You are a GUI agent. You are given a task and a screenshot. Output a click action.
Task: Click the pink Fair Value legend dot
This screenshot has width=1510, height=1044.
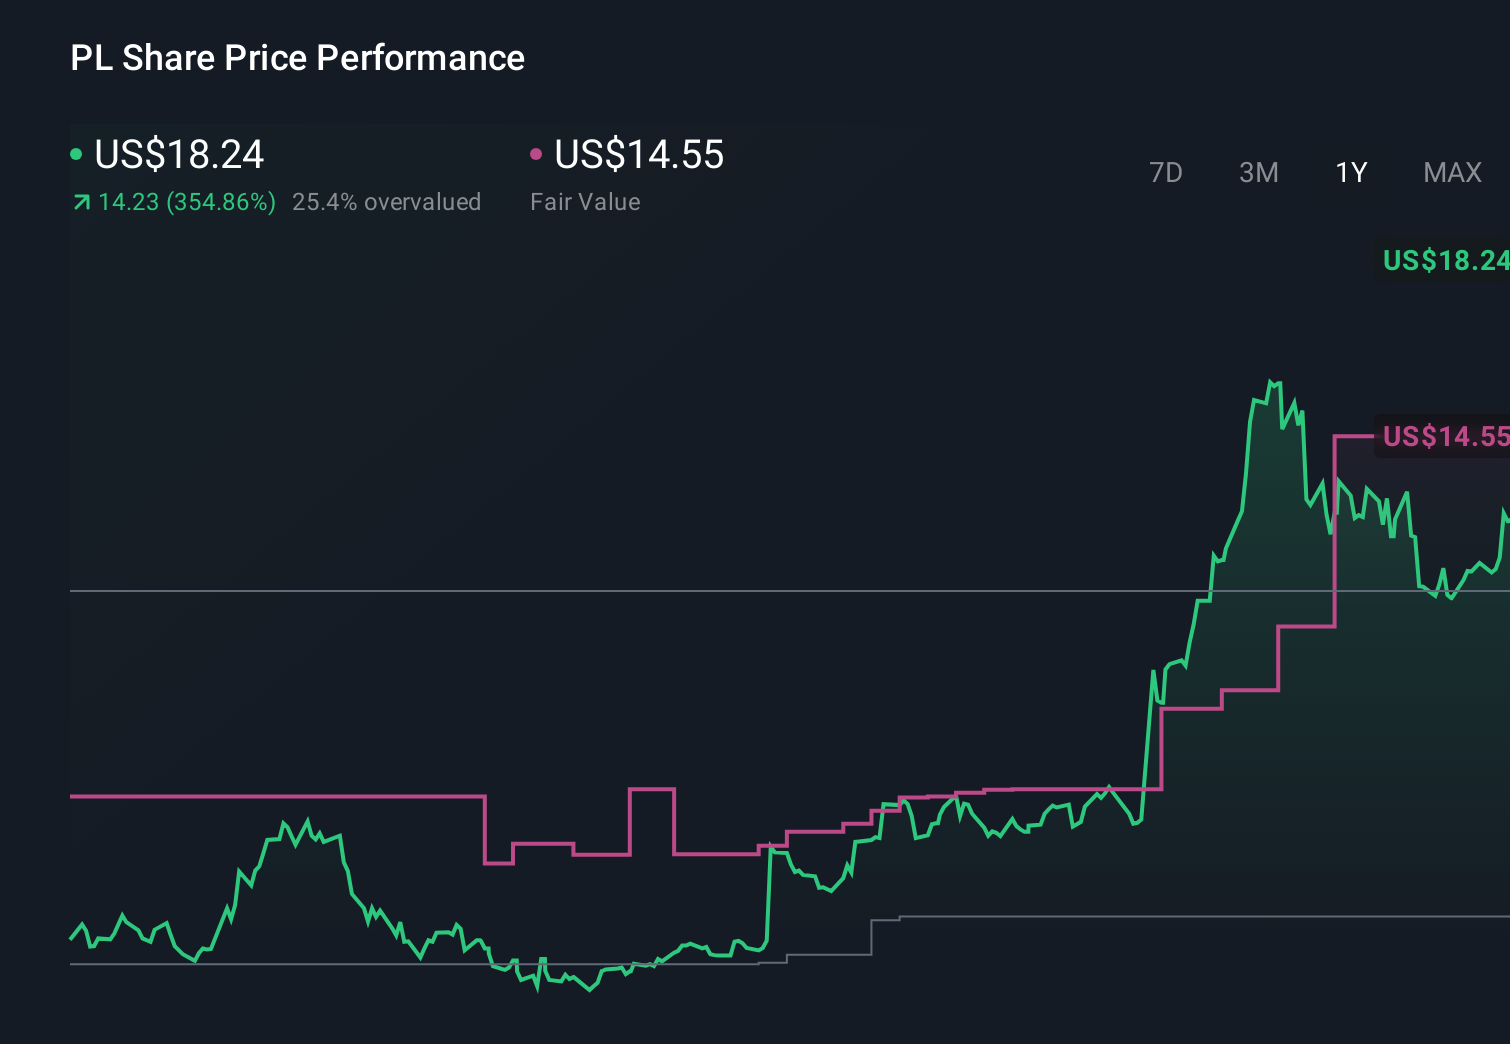pos(537,153)
